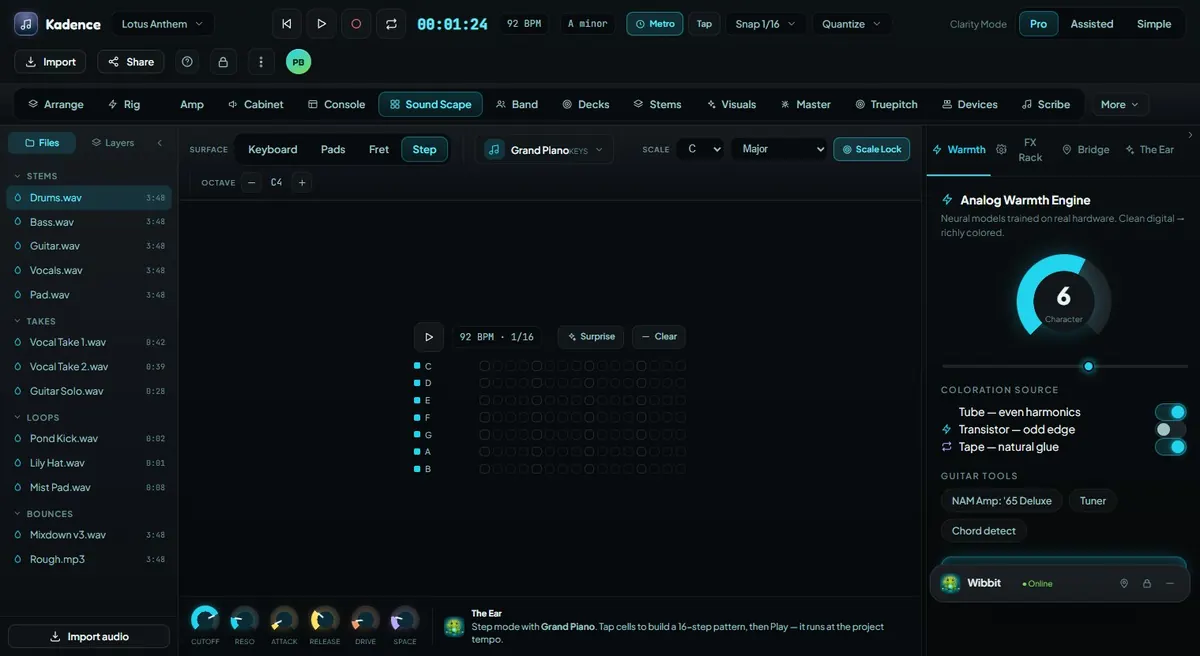Click the Clear pattern button
Image resolution: width=1200 pixels, height=656 pixels.
(x=659, y=337)
